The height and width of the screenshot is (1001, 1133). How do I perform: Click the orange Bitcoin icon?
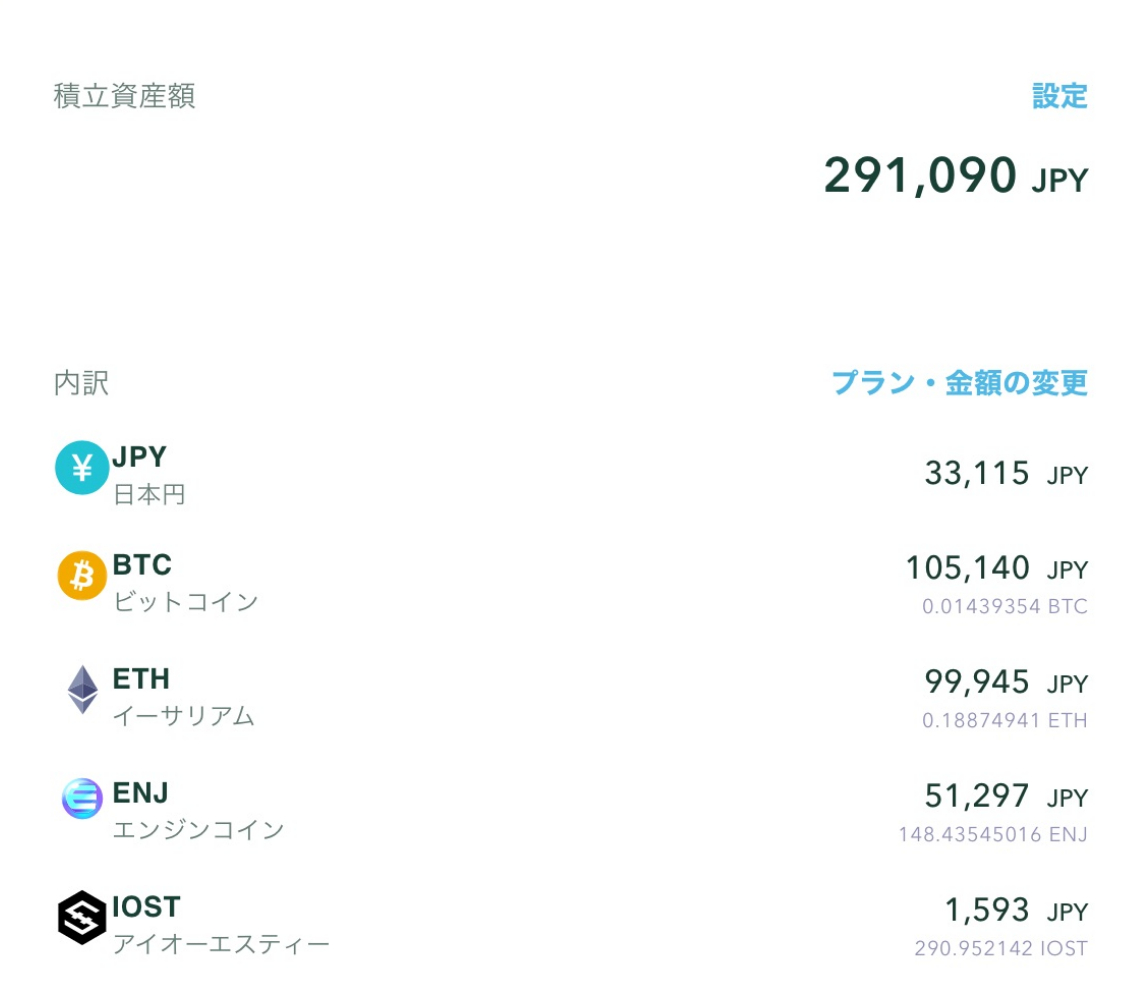coord(82,576)
